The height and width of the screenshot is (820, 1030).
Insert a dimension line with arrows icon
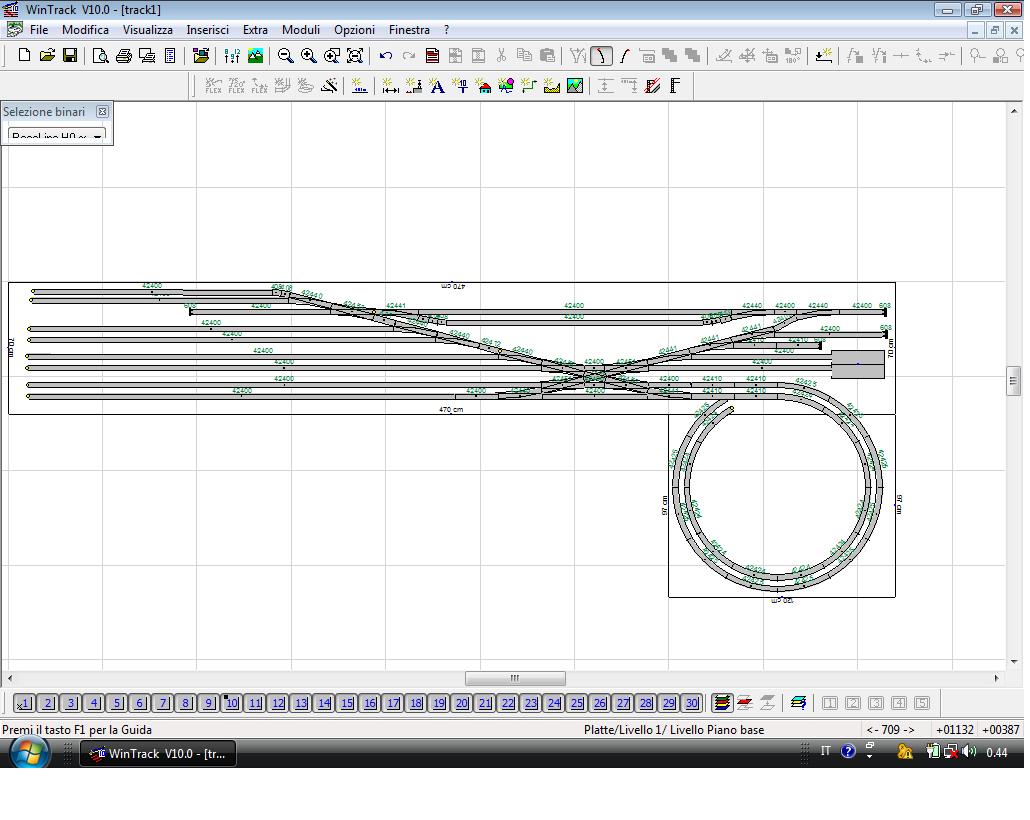[x=390, y=86]
